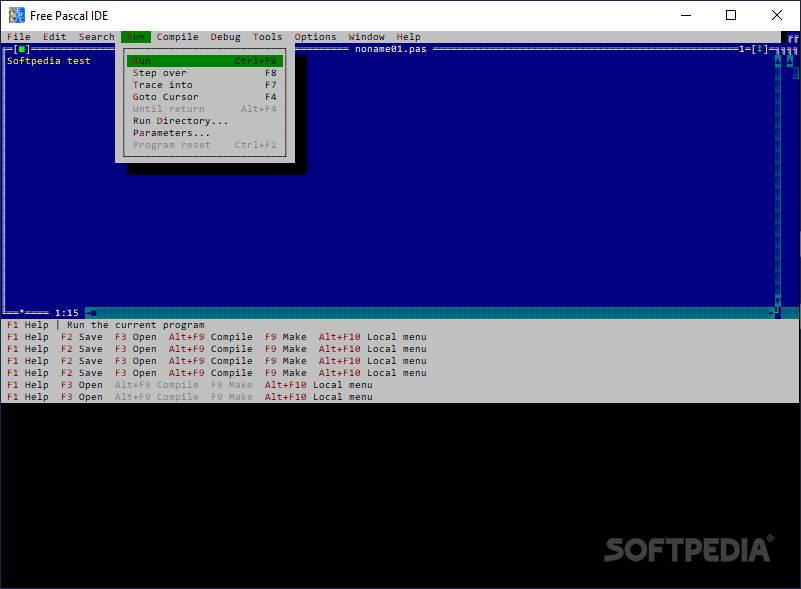Click F2 Save in second status row
Viewport: 801px width, 589px height.
(82, 337)
